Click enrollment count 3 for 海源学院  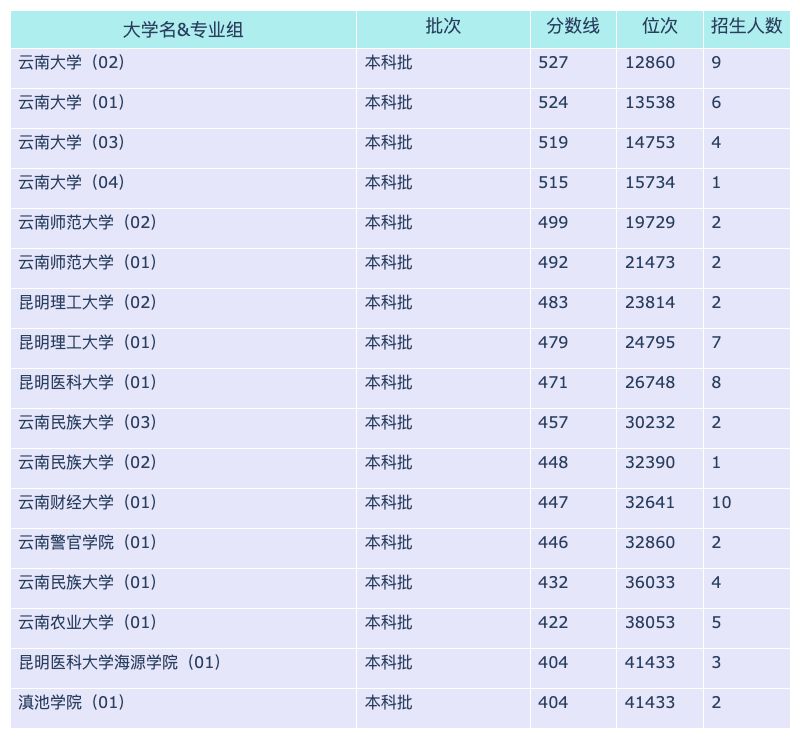click(x=716, y=662)
